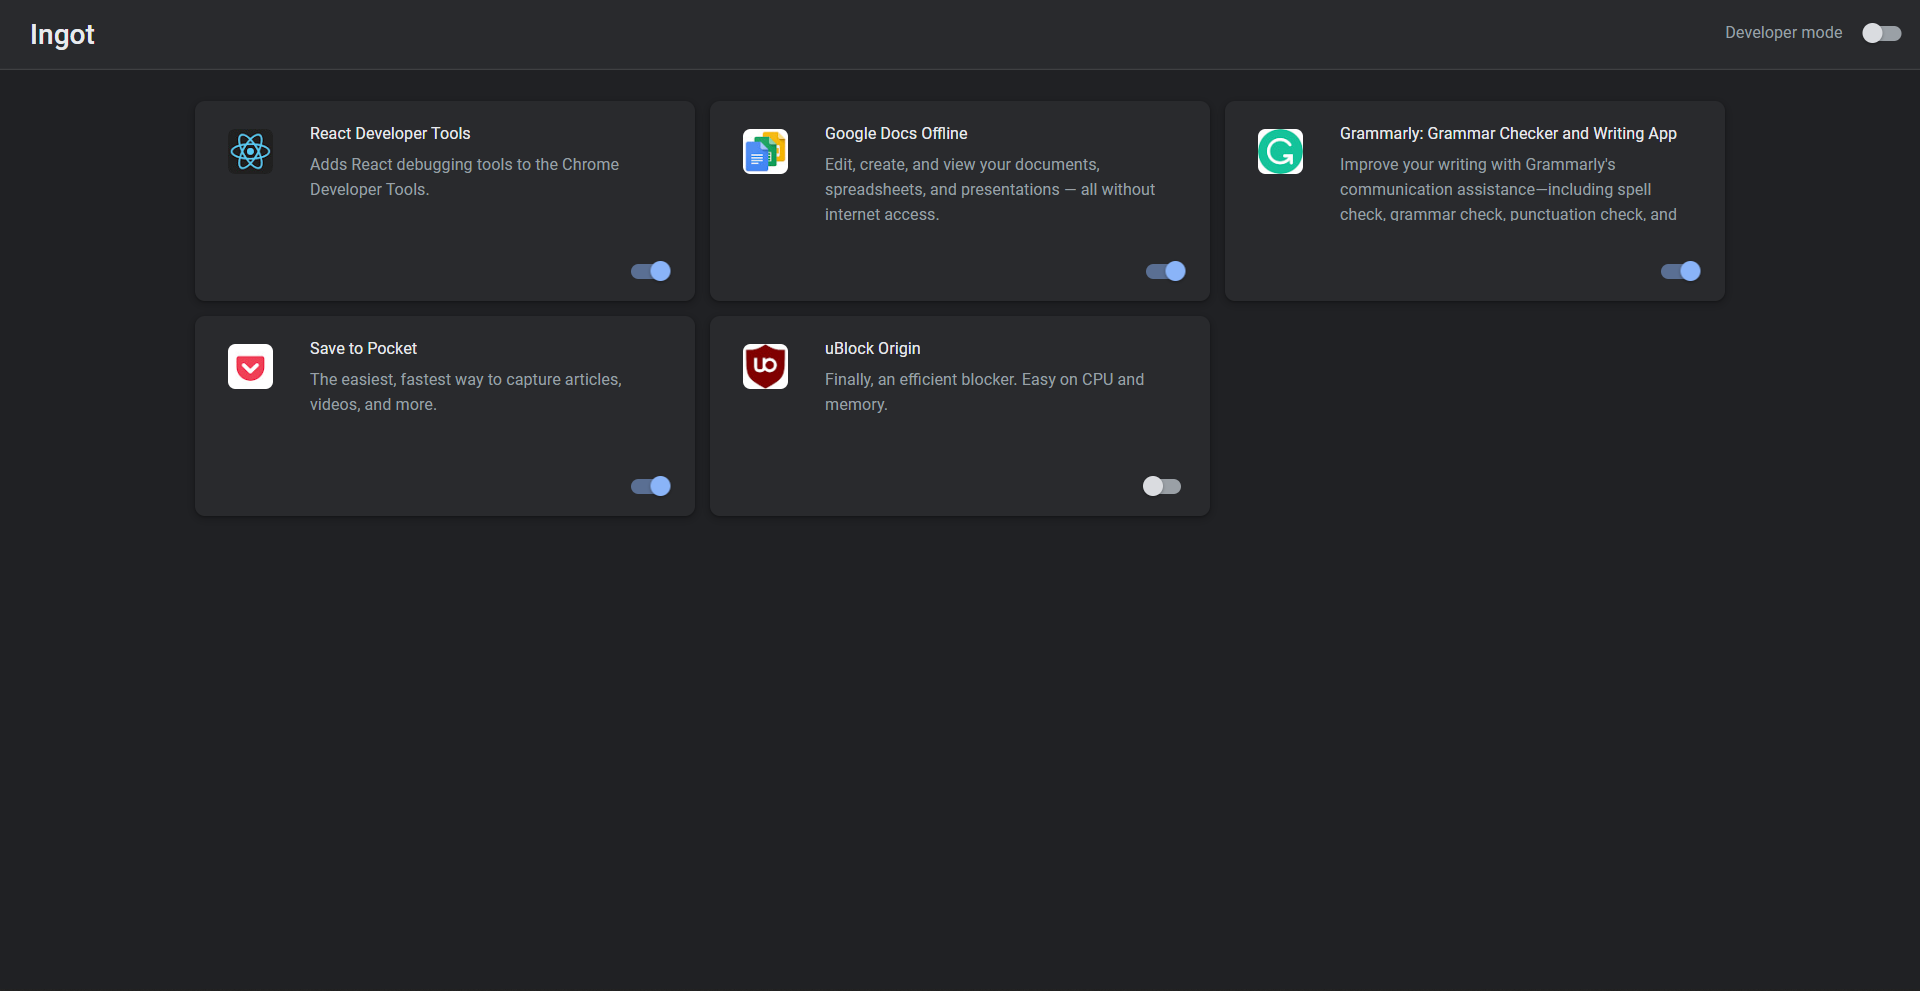Disable the React Developer Tools extension
Viewport: 1920px width, 991px height.
click(x=651, y=271)
